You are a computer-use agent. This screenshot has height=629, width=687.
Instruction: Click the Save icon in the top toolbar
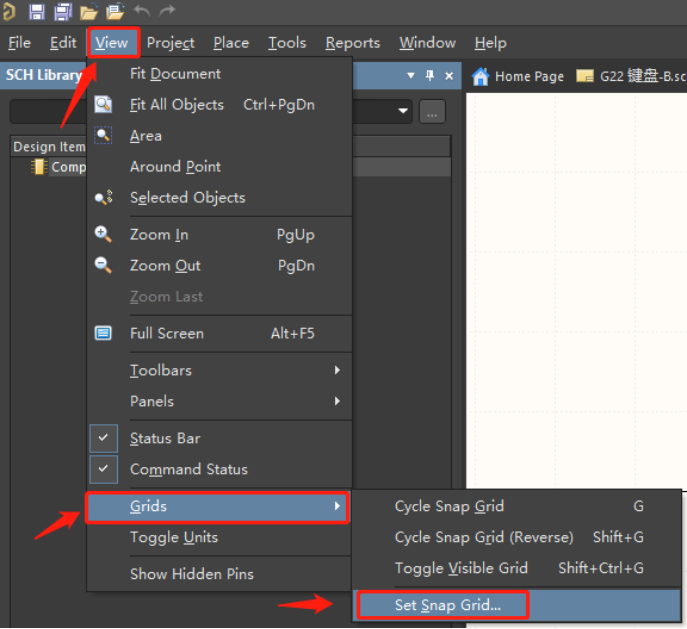pyautogui.click(x=37, y=12)
